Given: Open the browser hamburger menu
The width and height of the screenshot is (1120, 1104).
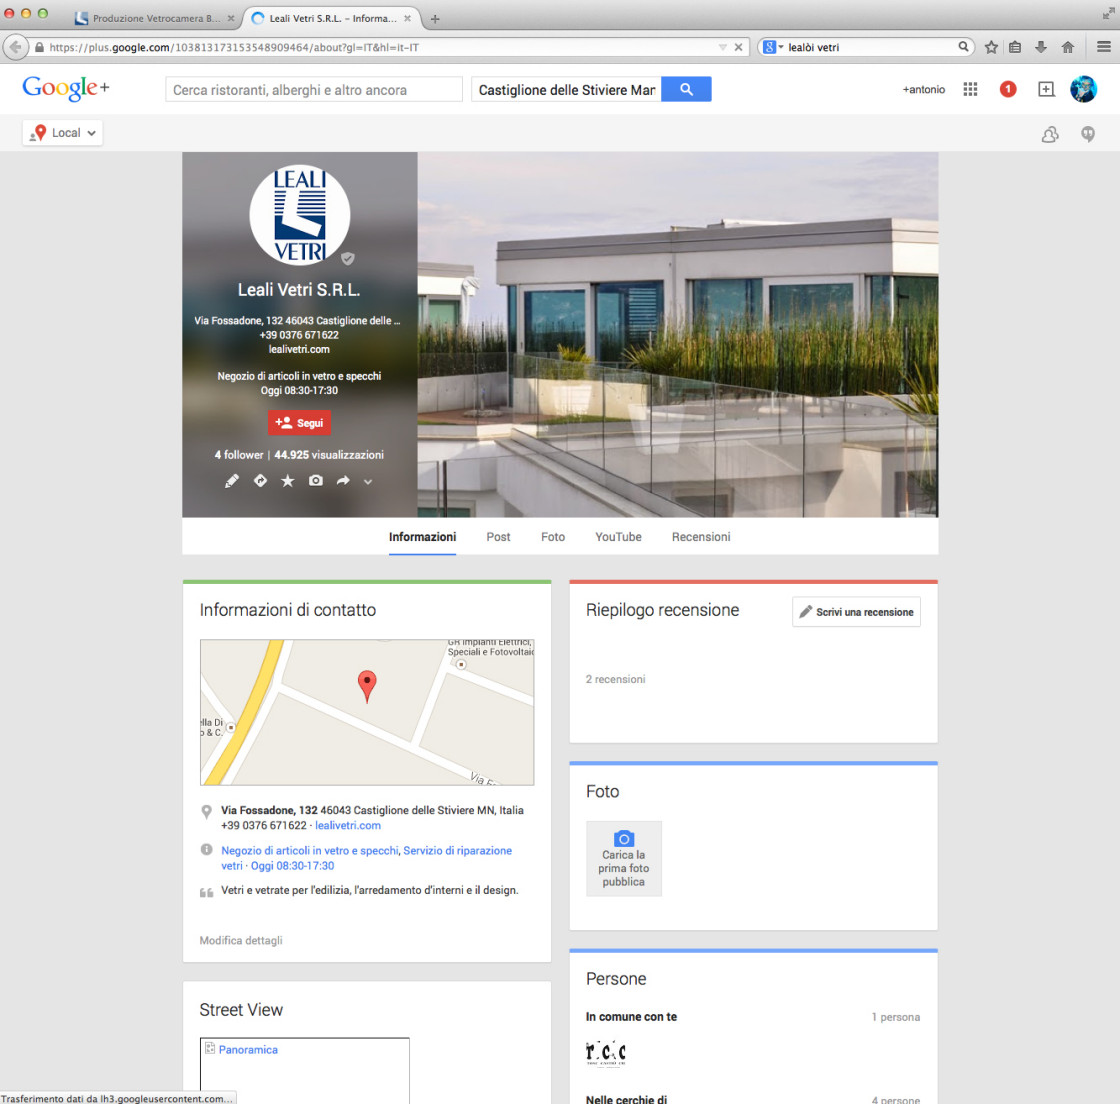Looking at the screenshot, I should (1103, 47).
